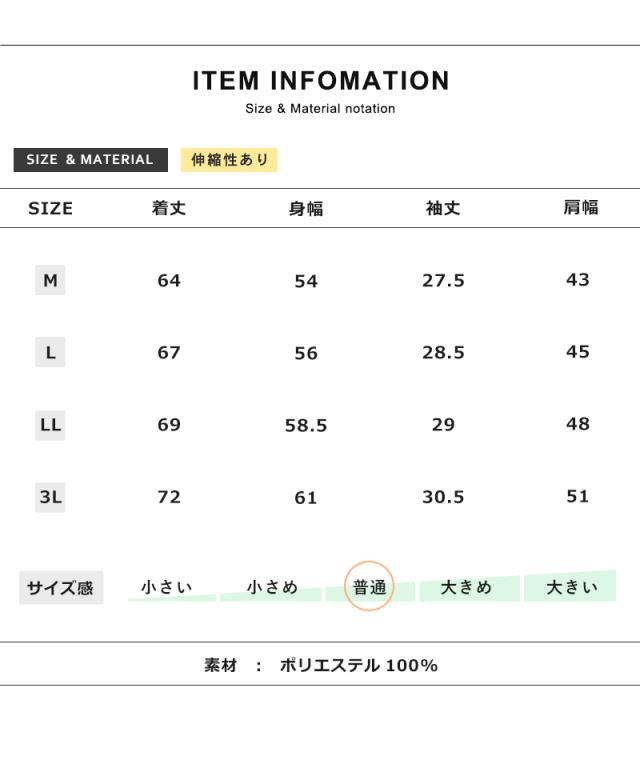This screenshot has width=640, height=760.
Task: Click the 着丈 column header
Action: (x=169, y=209)
